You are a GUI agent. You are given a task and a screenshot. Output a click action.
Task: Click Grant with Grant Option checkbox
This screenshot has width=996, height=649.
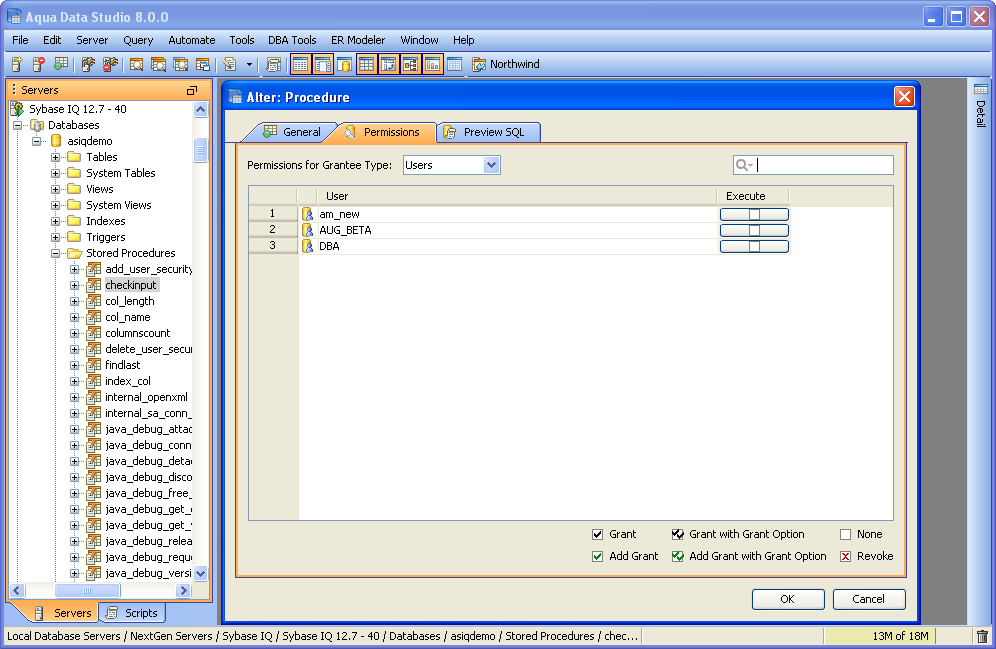pos(678,534)
